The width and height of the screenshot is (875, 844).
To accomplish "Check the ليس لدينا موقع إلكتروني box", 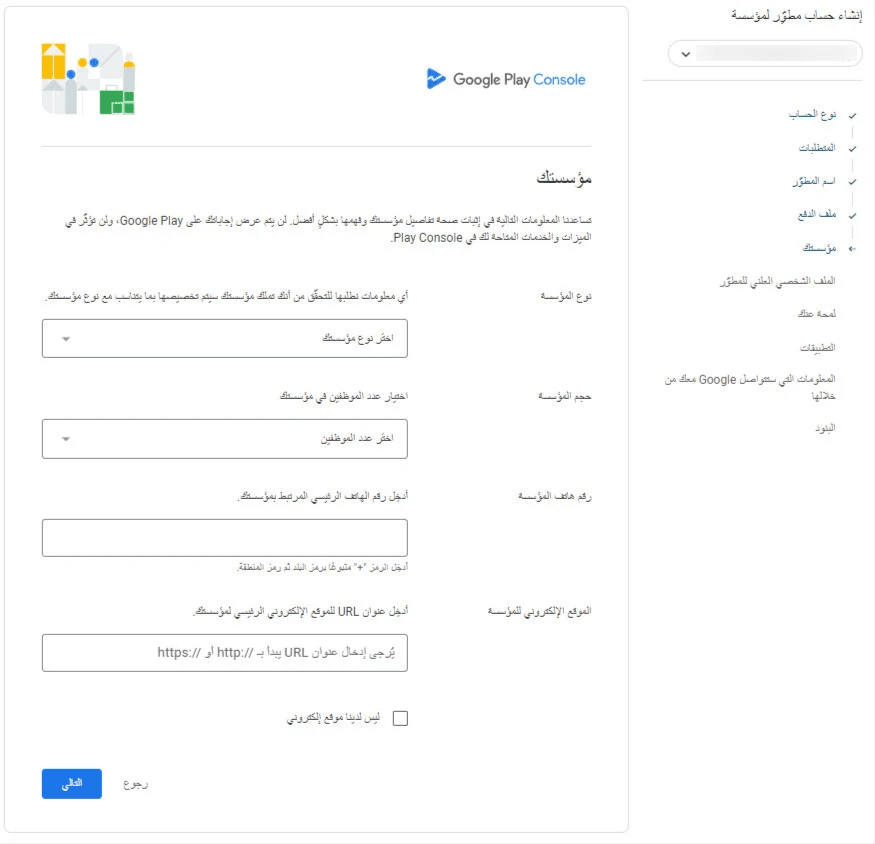I will click(x=401, y=718).
